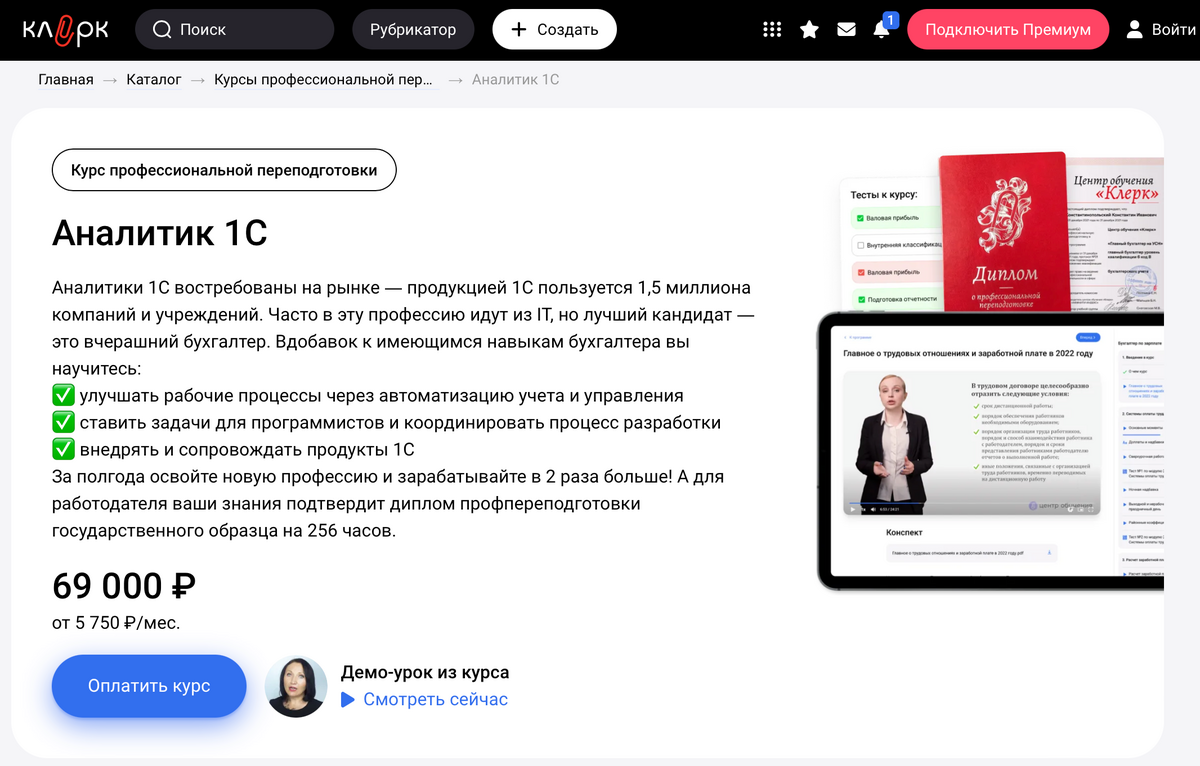
Task: Click Подключить Премиум button
Action: tap(1008, 30)
